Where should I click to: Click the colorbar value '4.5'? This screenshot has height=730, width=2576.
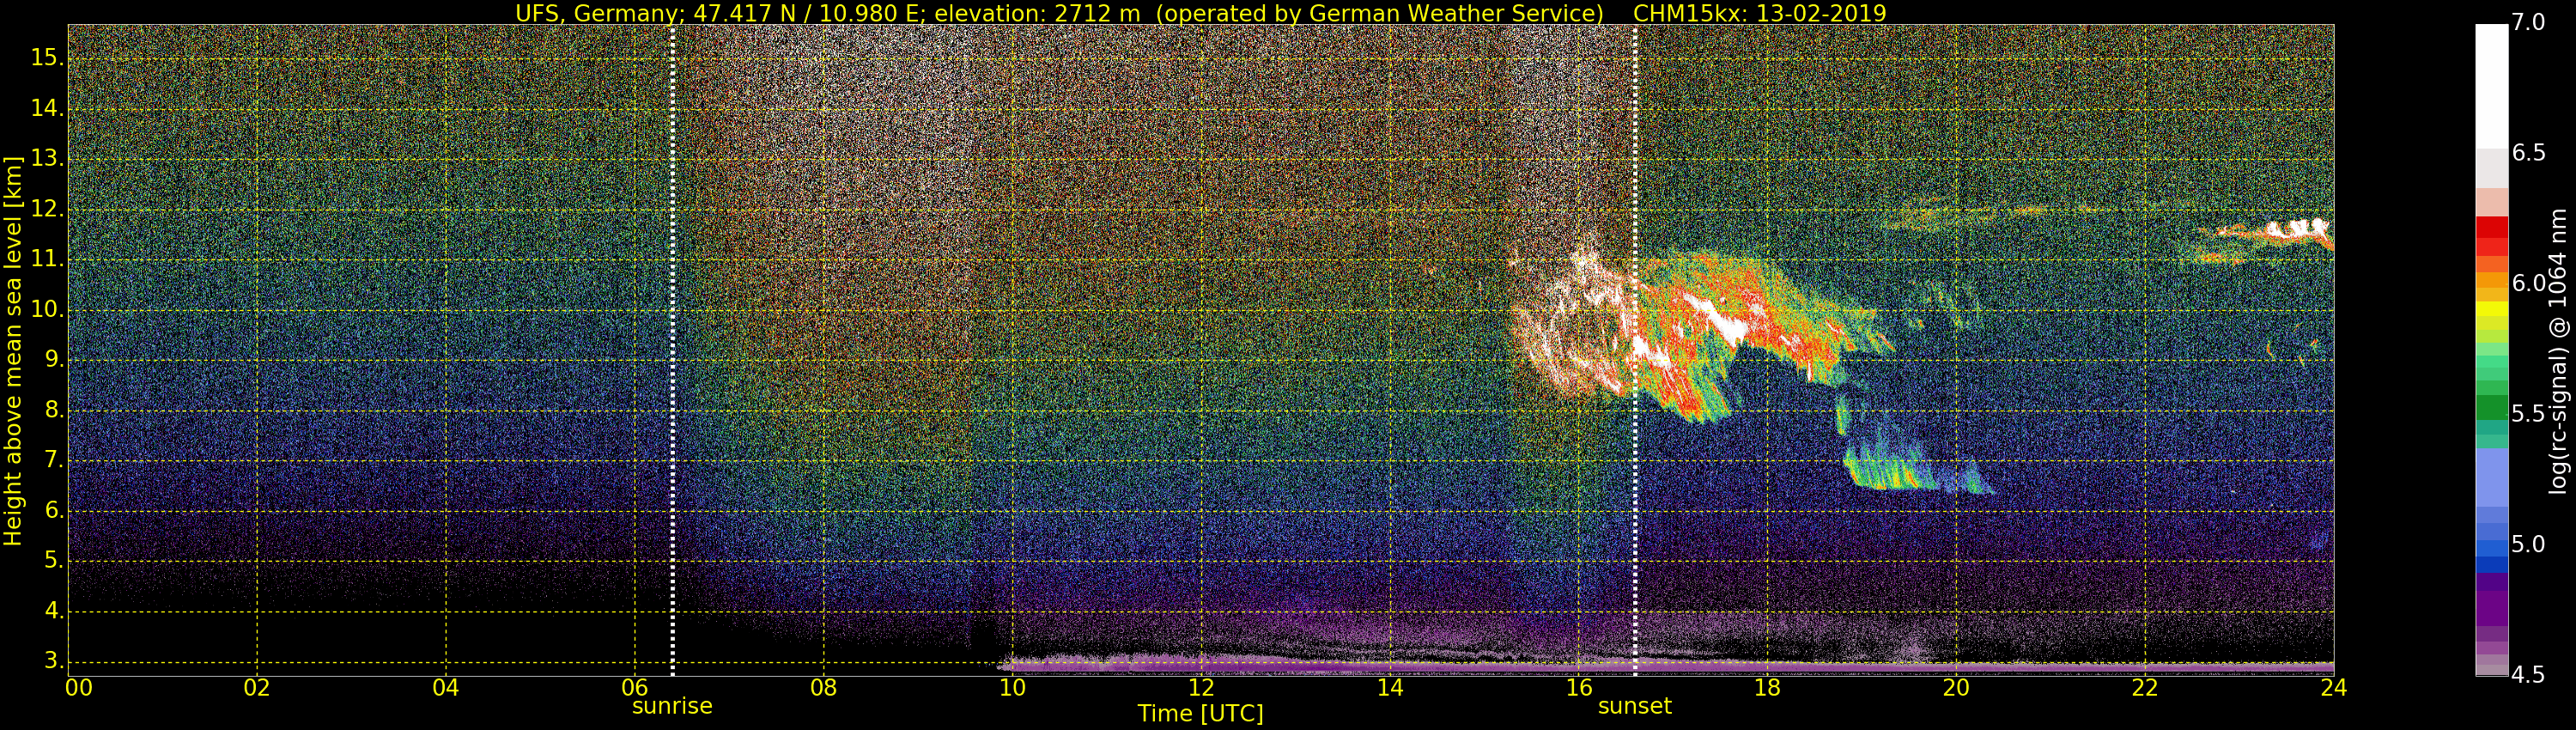click(x=2528, y=676)
